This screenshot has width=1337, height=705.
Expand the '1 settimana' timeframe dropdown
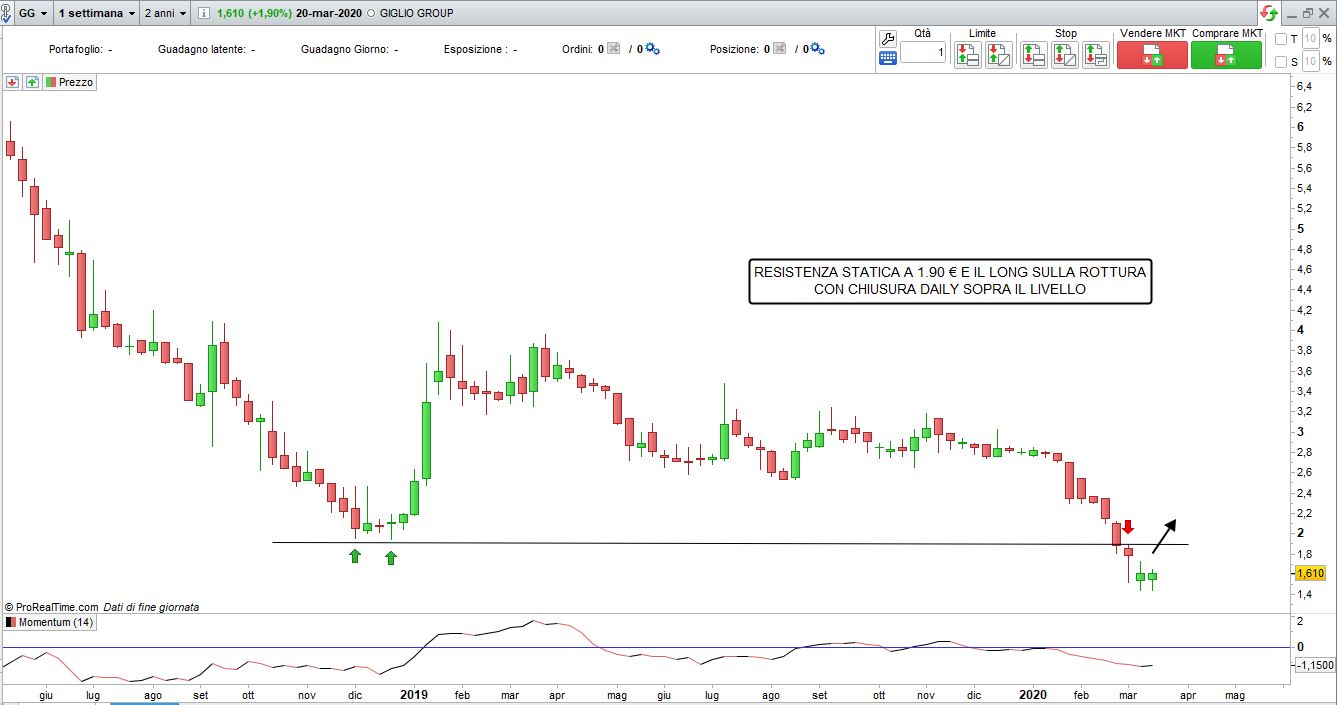96,14
